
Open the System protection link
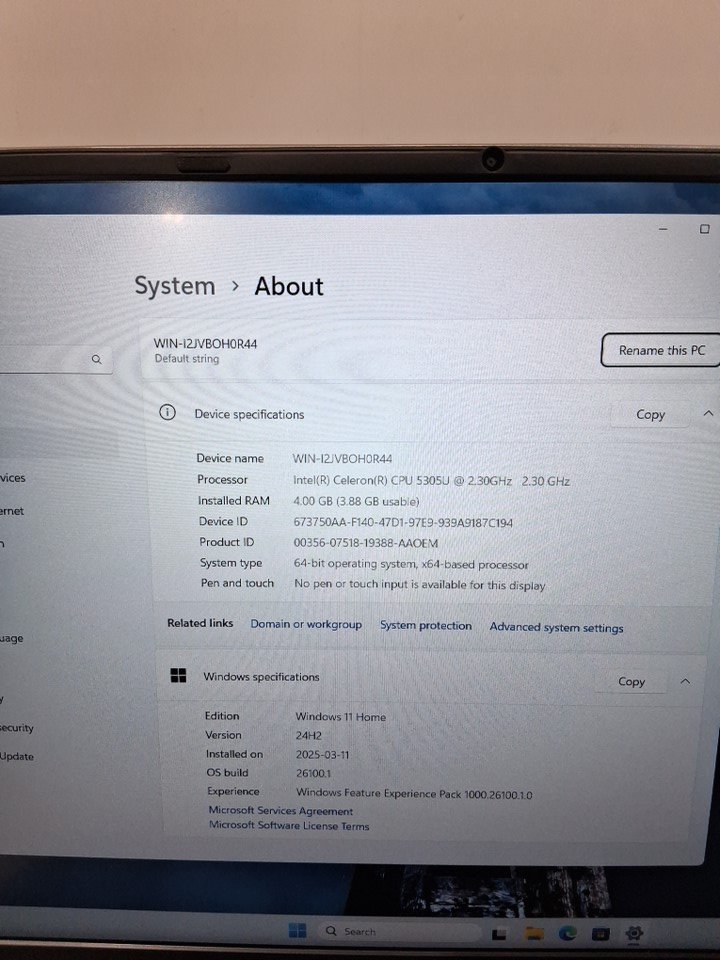(x=425, y=625)
